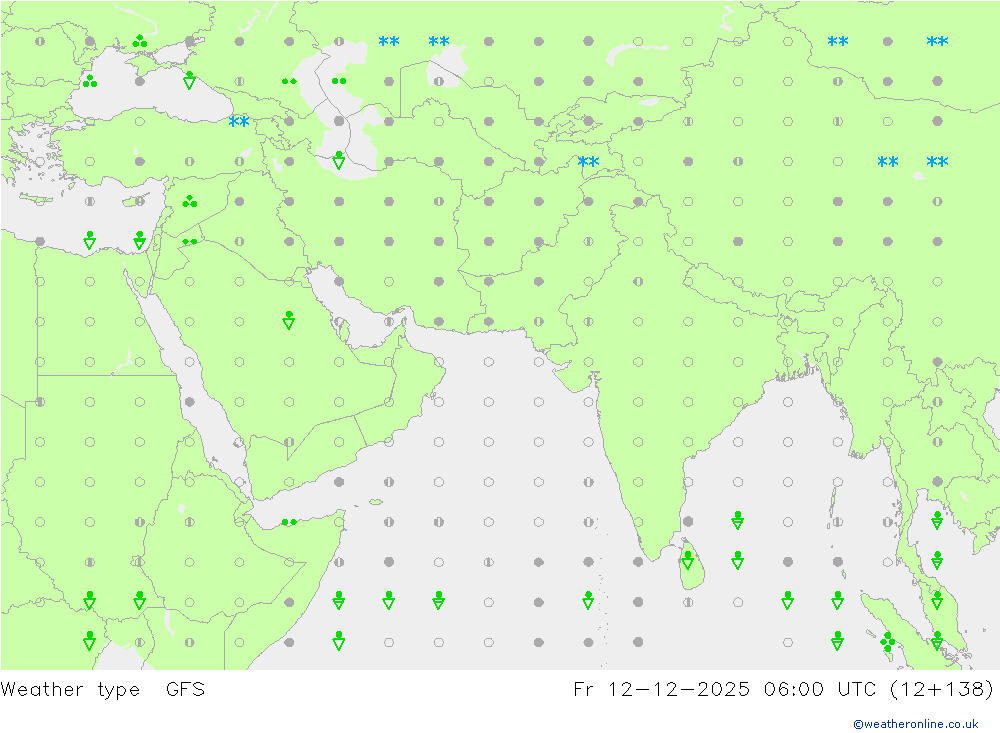Select shower symbol southwest of India's southern tip
The height and width of the screenshot is (733, 1000).
[588, 600]
